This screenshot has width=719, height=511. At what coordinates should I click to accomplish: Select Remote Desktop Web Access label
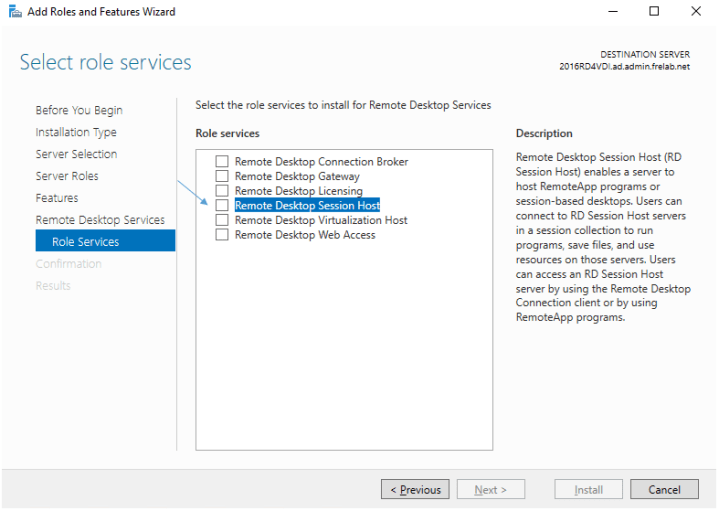pos(305,235)
